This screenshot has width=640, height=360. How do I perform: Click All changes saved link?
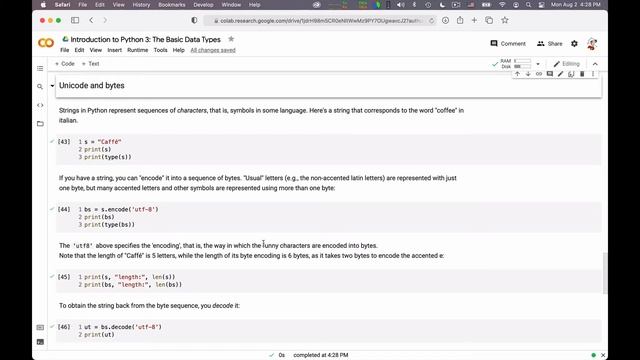click(213, 50)
